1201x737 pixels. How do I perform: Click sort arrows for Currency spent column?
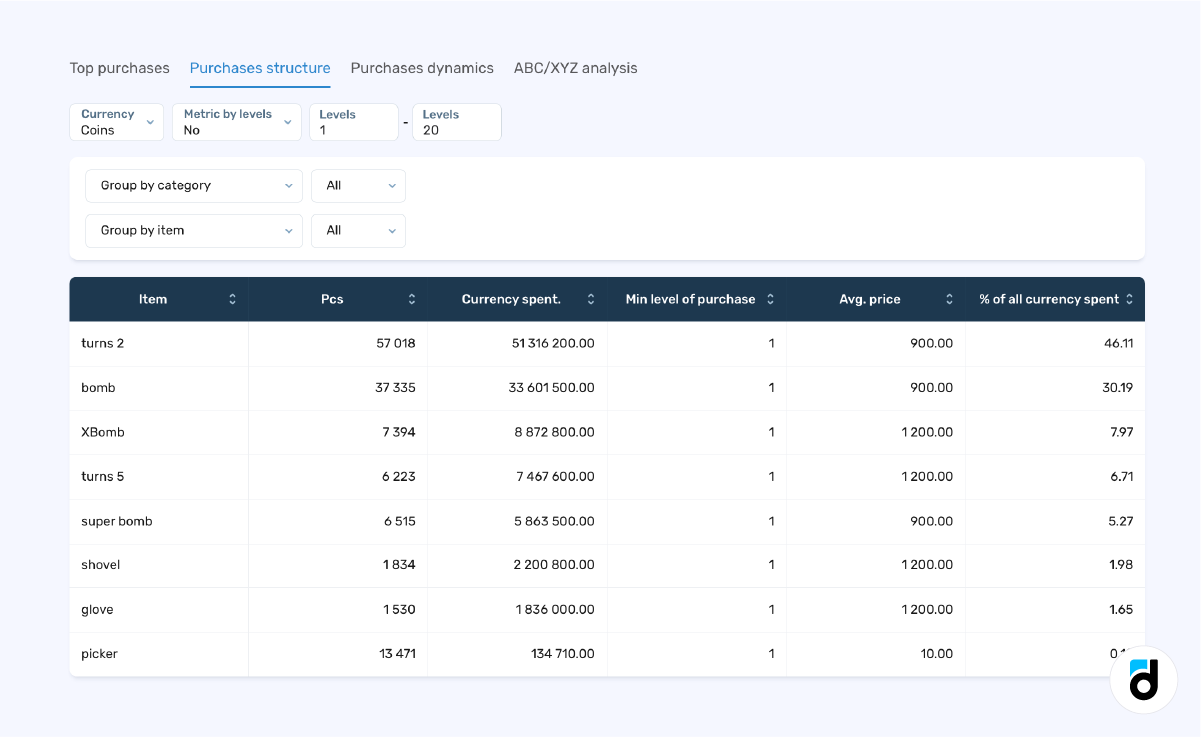(591, 299)
